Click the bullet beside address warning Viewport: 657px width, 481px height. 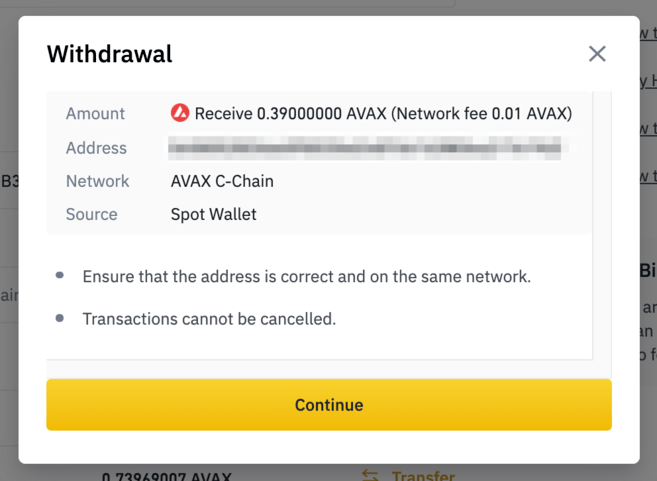(x=60, y=275)
